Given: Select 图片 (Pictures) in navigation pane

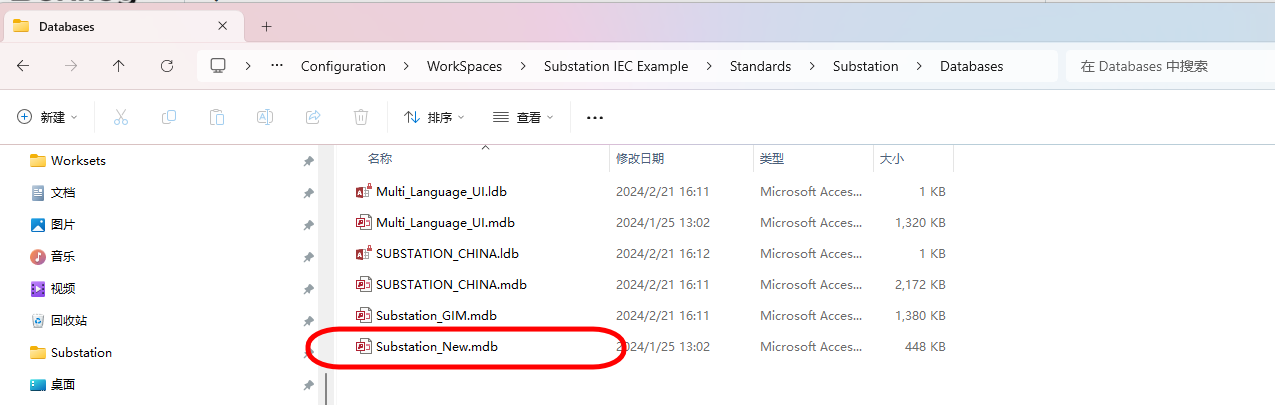Looking at the screenshot, I should click(63, 225).
